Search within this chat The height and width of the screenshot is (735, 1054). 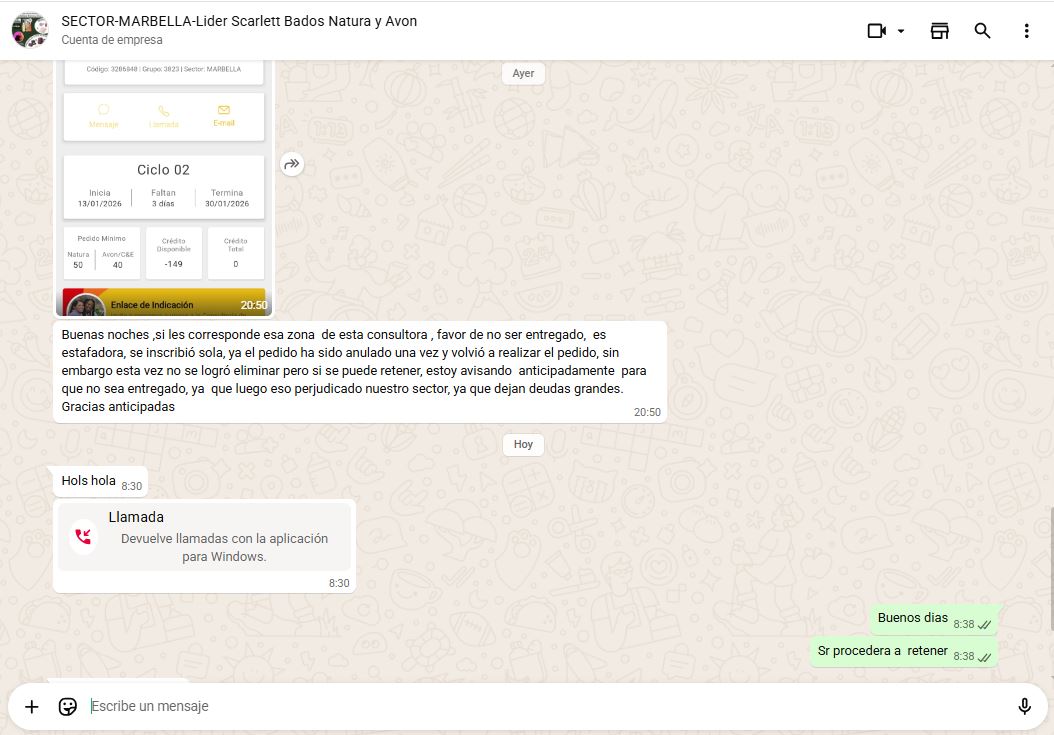pyautogui.click(x=982, y=31)
